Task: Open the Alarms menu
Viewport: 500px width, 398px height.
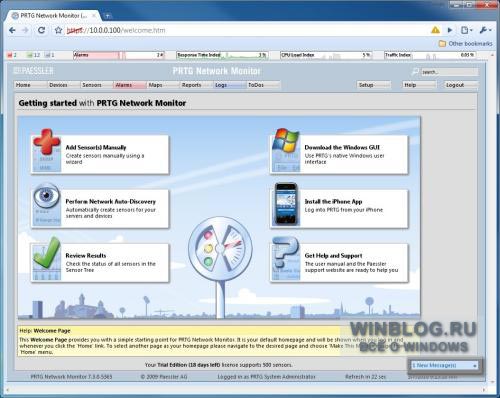Action: (x=130, y=85)
